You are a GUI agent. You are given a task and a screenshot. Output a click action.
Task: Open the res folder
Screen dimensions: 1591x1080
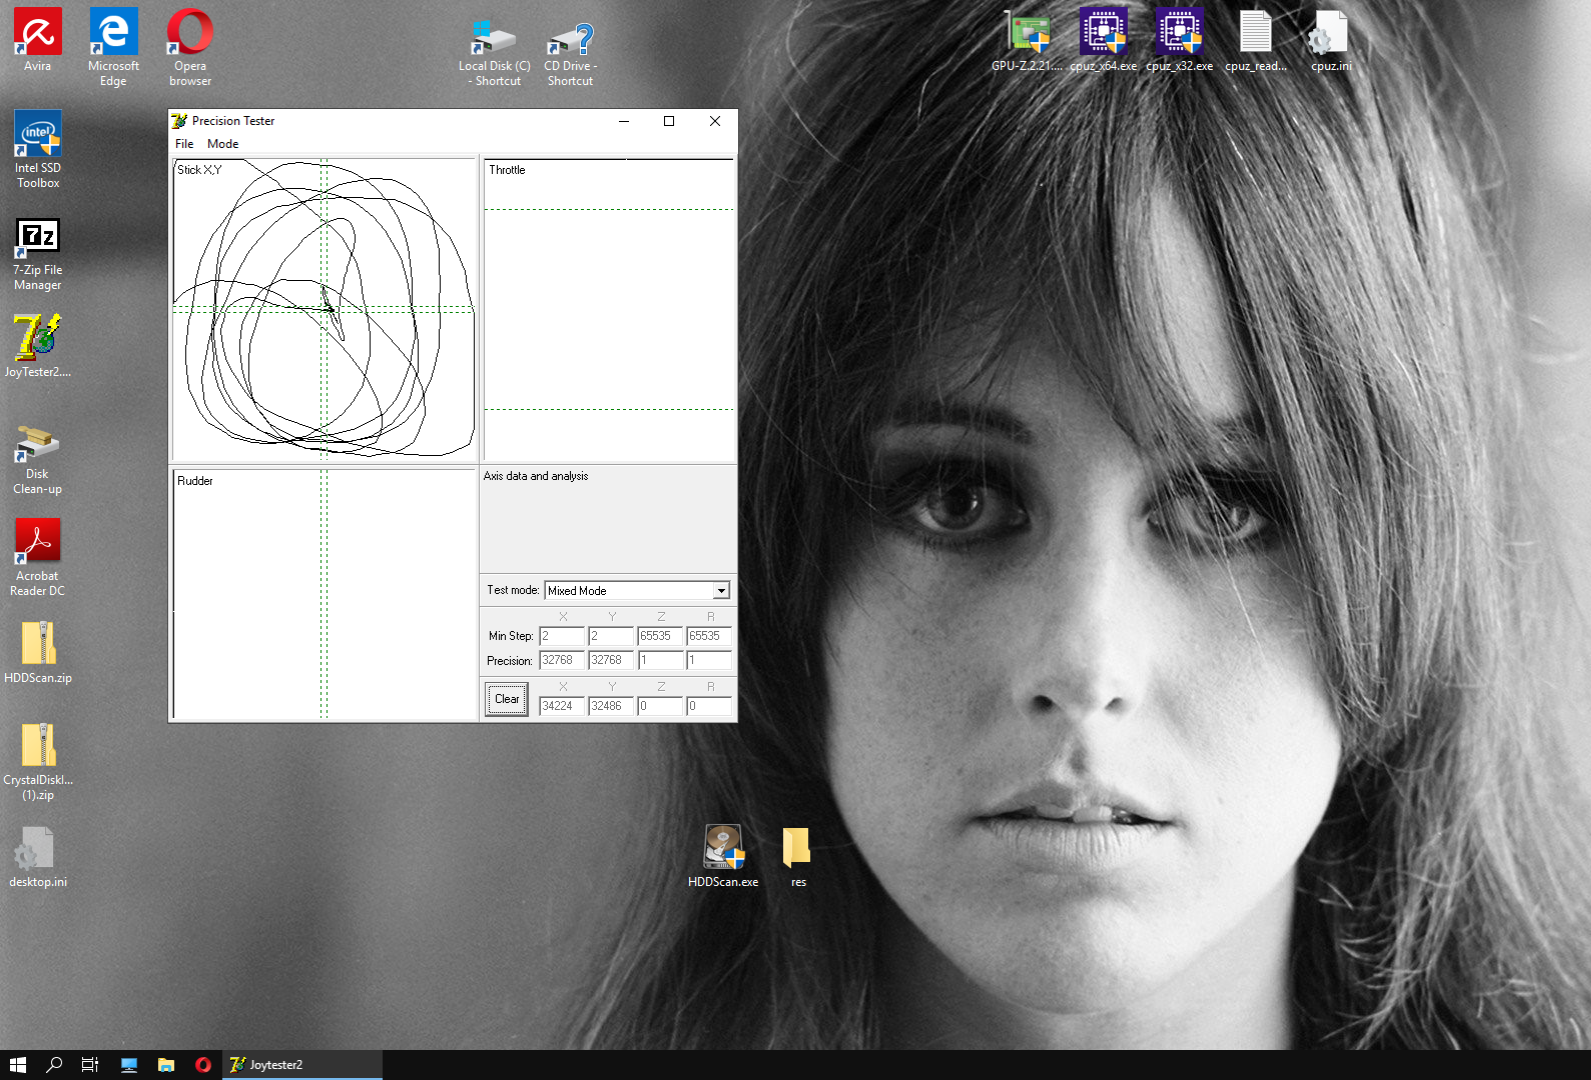[797, 850]
